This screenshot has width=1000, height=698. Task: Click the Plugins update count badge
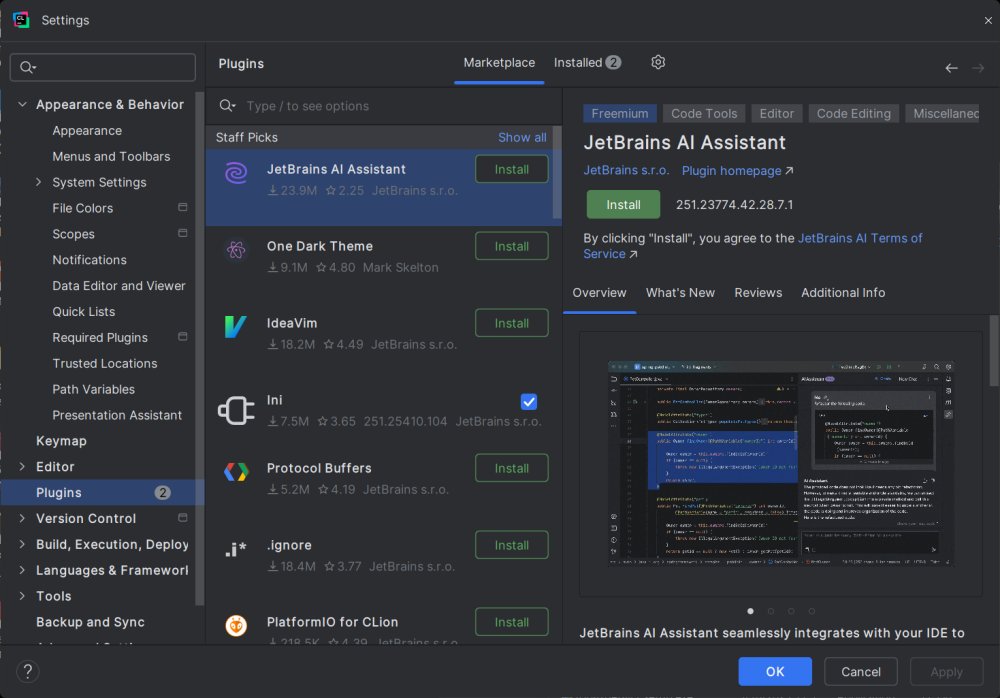point(163,493)
